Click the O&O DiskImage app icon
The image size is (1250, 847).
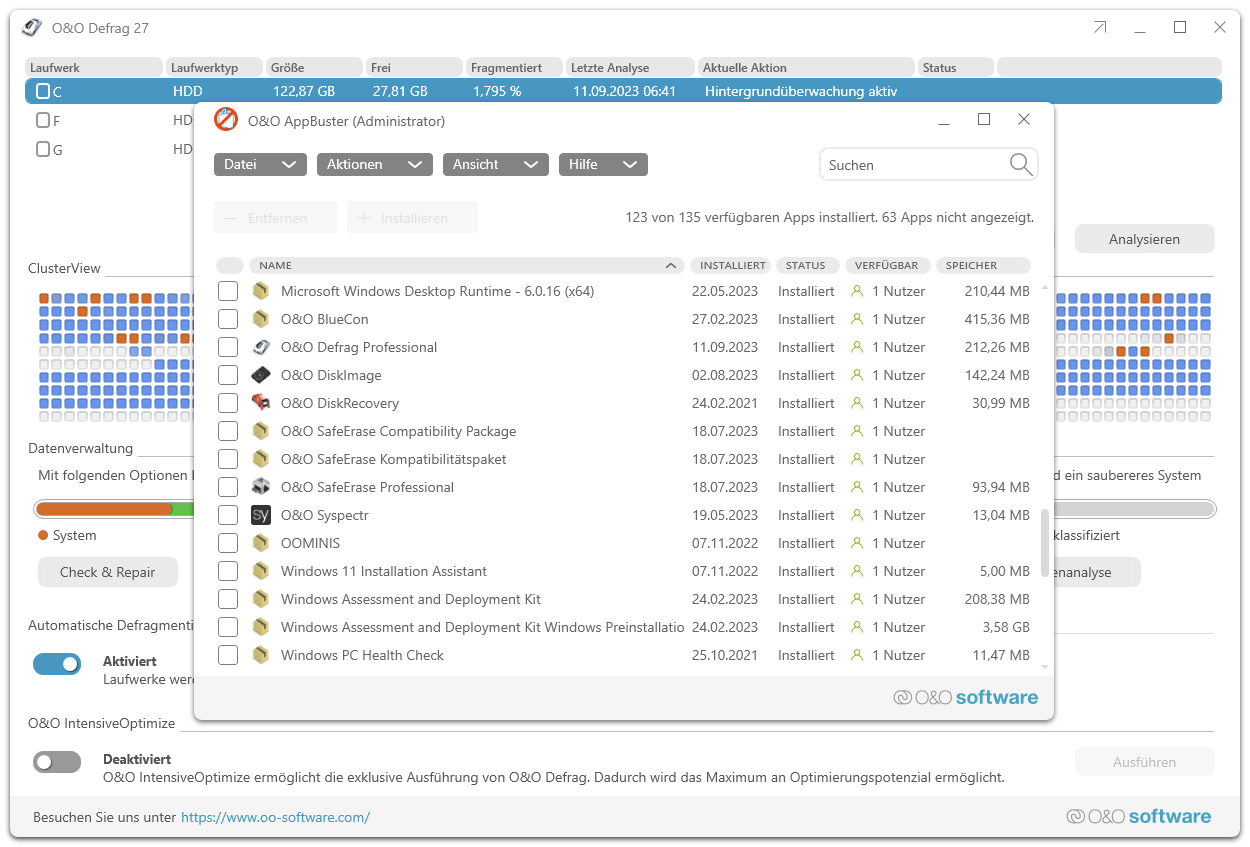261,375
